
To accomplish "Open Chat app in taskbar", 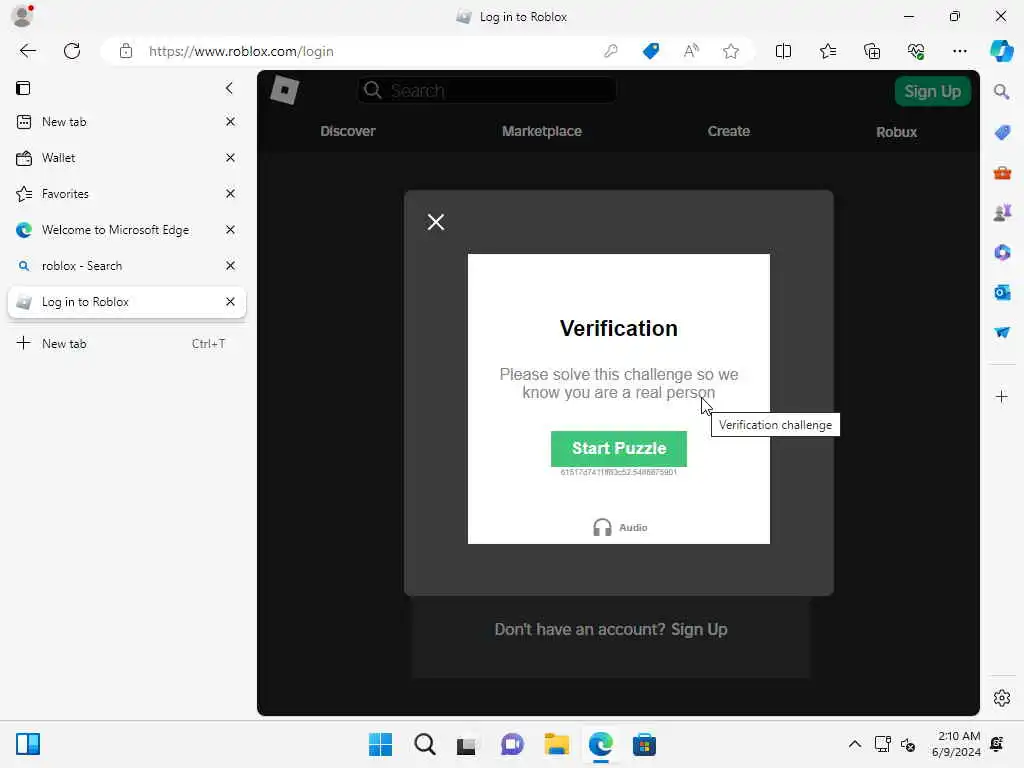I will pos(512,744).
